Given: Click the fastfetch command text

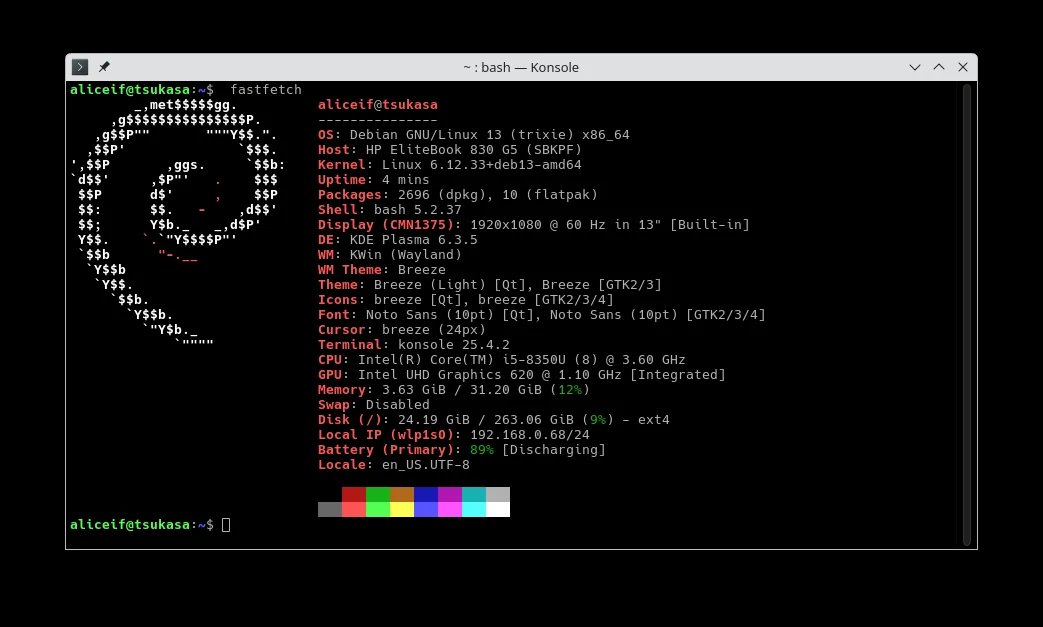Looking at the screenshot, I should (265, 90).
